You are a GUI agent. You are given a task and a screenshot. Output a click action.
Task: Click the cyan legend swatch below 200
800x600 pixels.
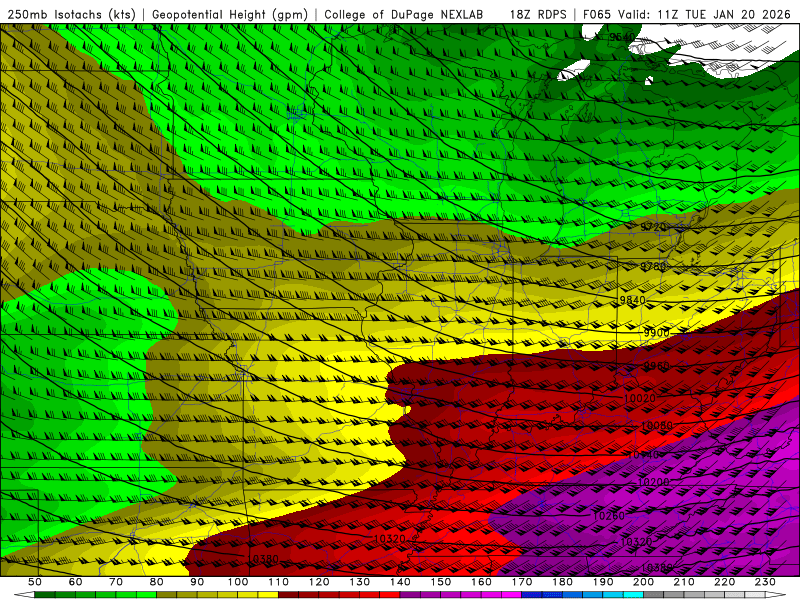click(x=633, y=595)
